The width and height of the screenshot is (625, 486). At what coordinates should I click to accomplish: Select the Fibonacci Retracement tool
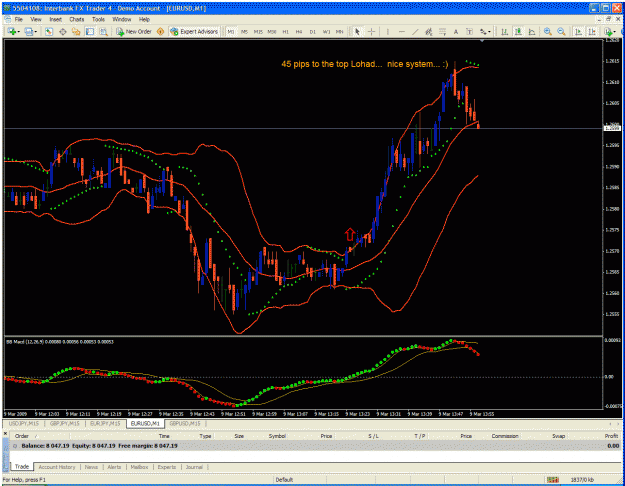(x=442, y=31)
